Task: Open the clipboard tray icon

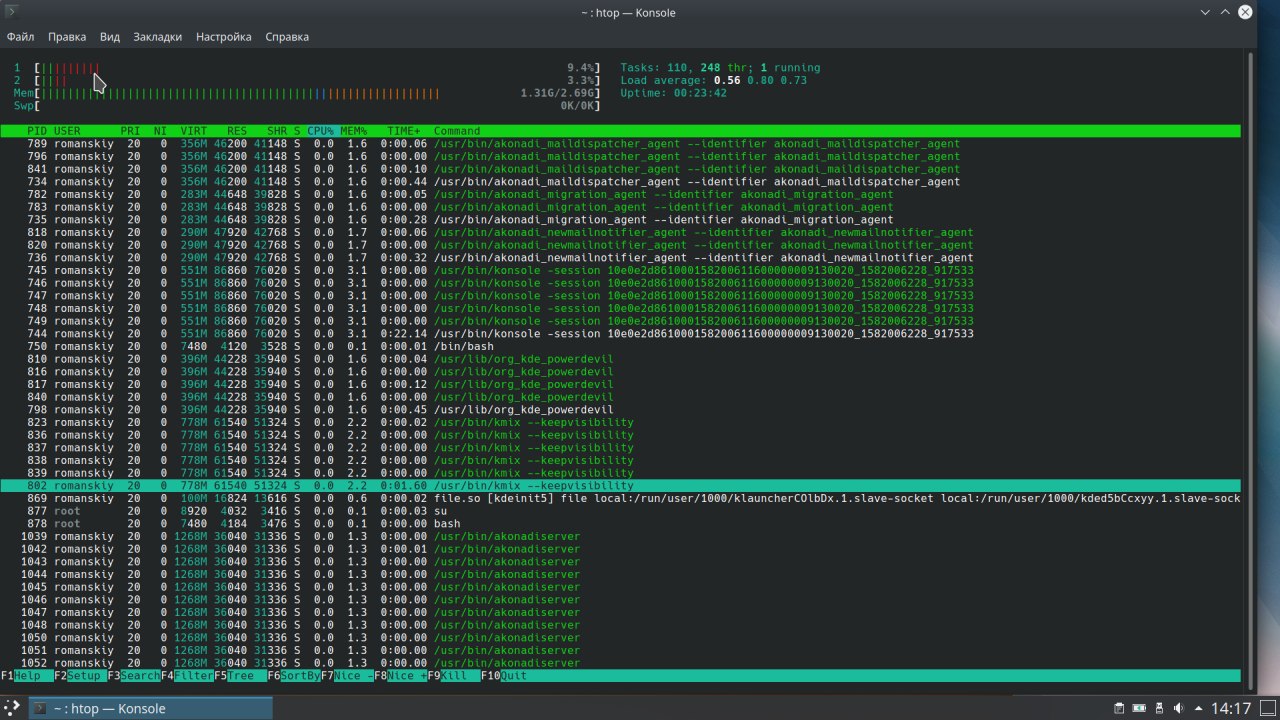Action: (1120, 709)
